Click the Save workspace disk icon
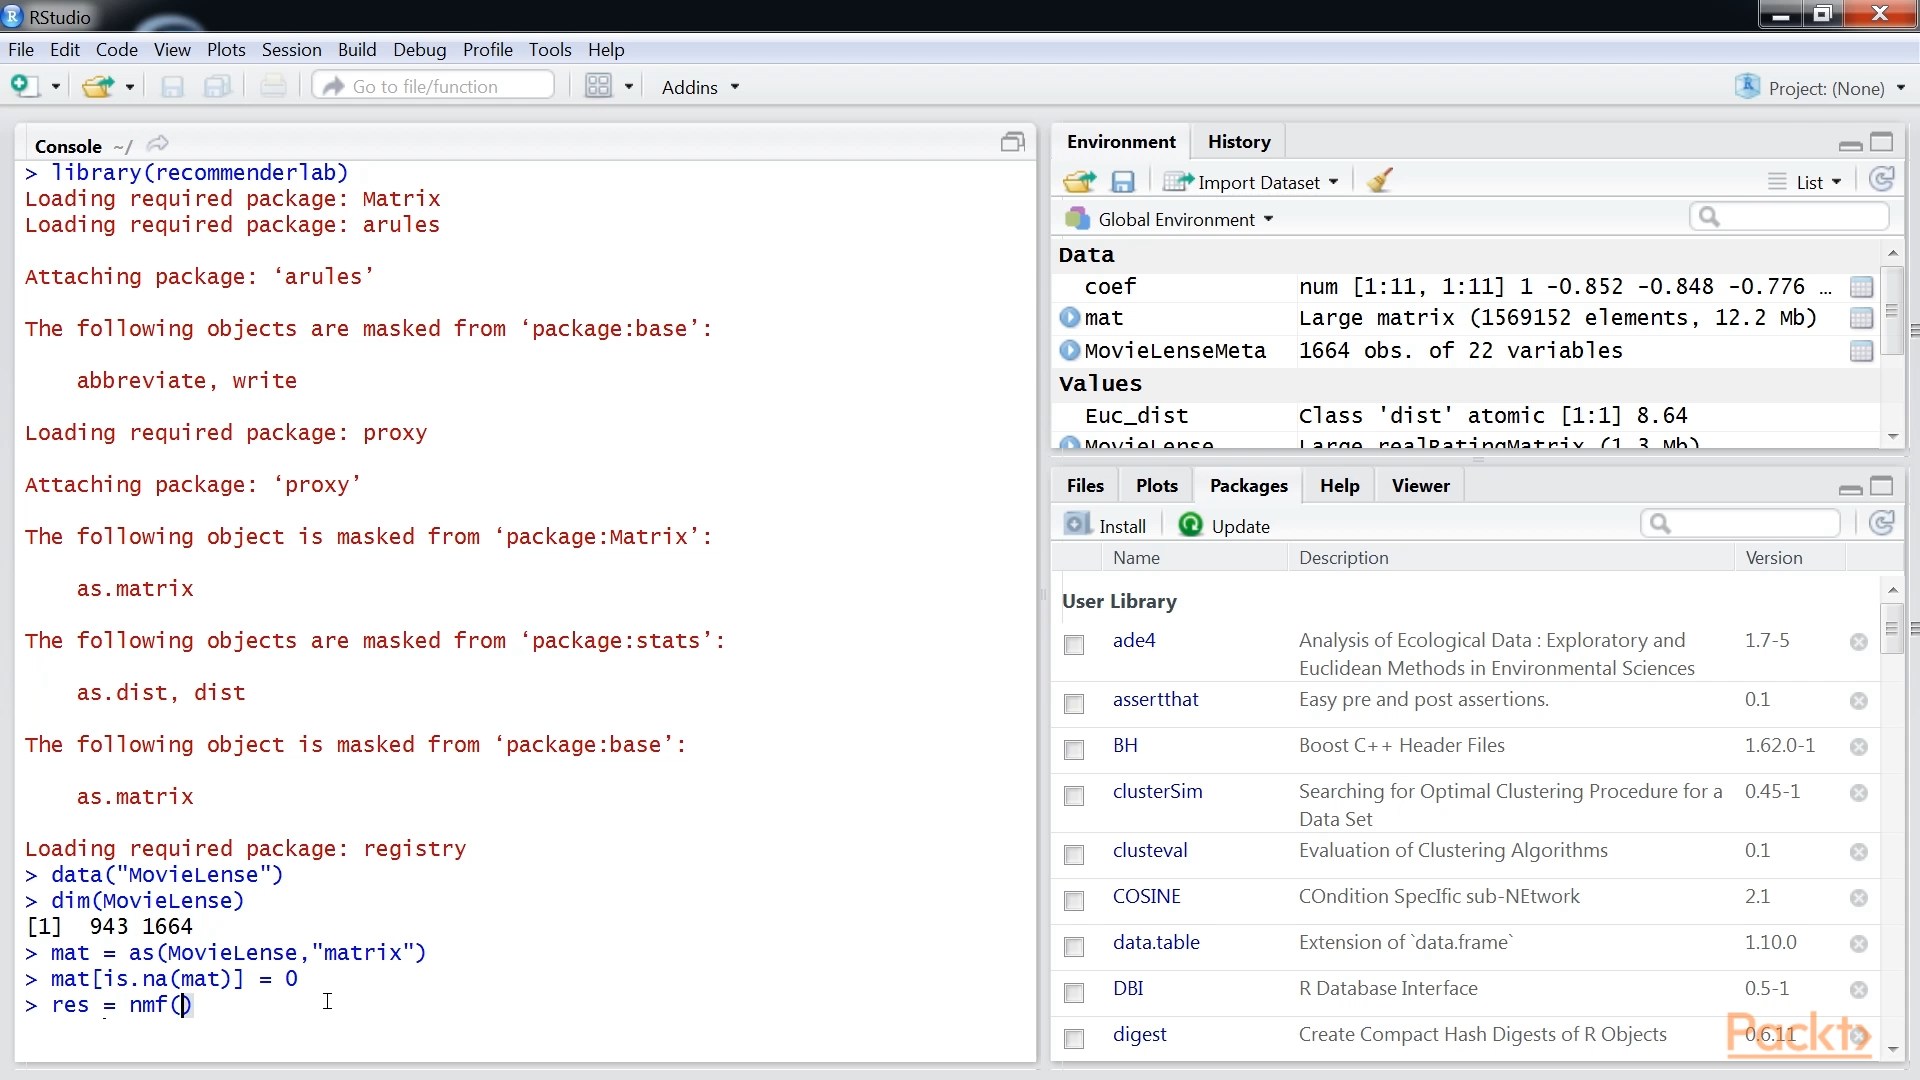 pos(1123,182)
